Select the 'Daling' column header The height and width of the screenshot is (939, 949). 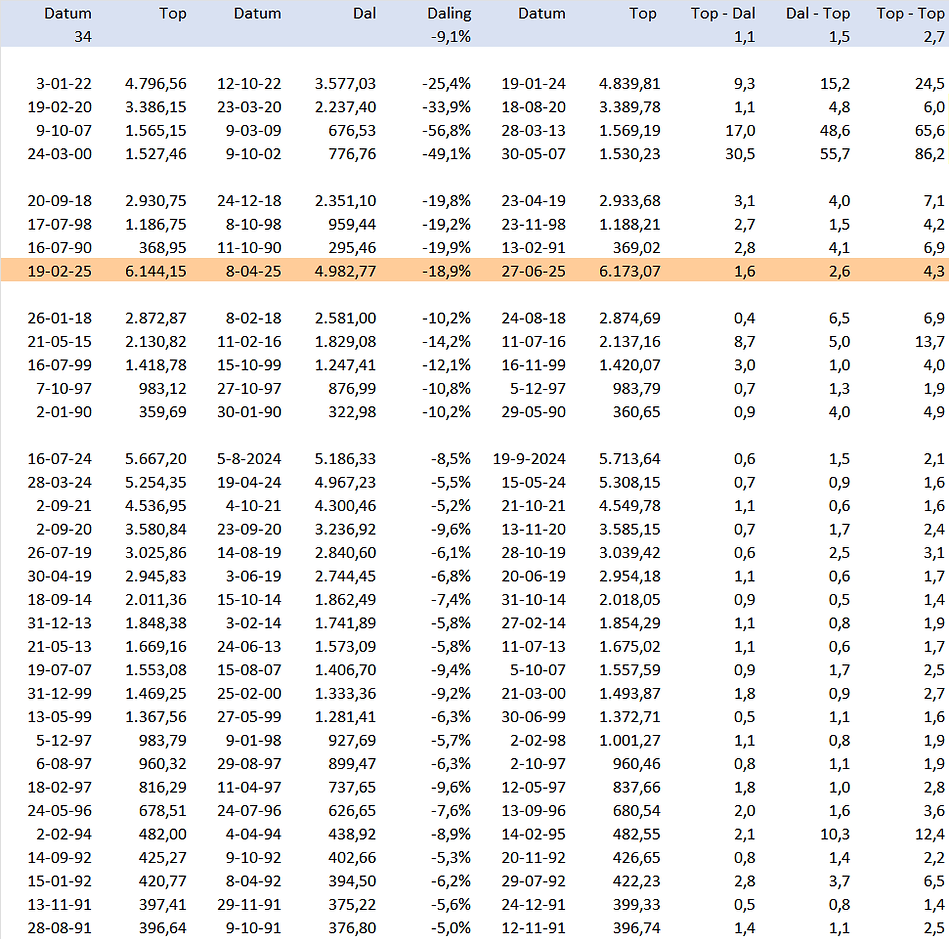click(448, 13)
